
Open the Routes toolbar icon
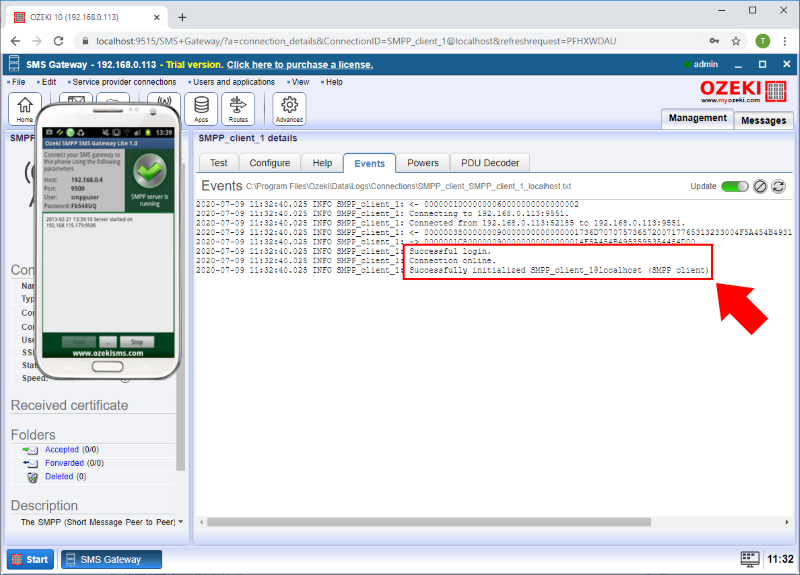(238, 109)
